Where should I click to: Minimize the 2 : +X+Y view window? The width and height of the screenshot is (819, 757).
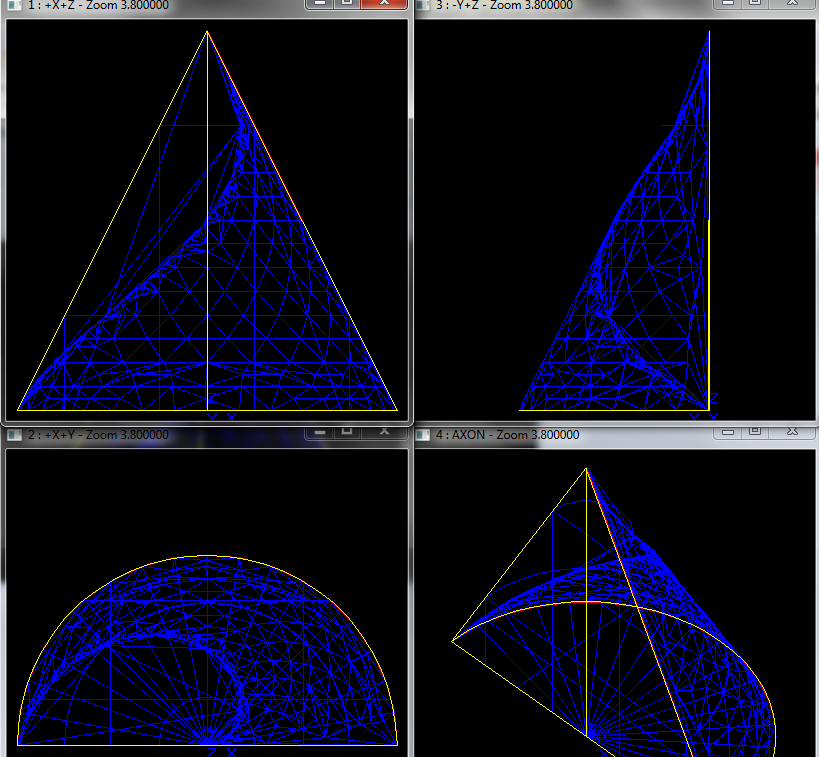click(x=319, y=432)
